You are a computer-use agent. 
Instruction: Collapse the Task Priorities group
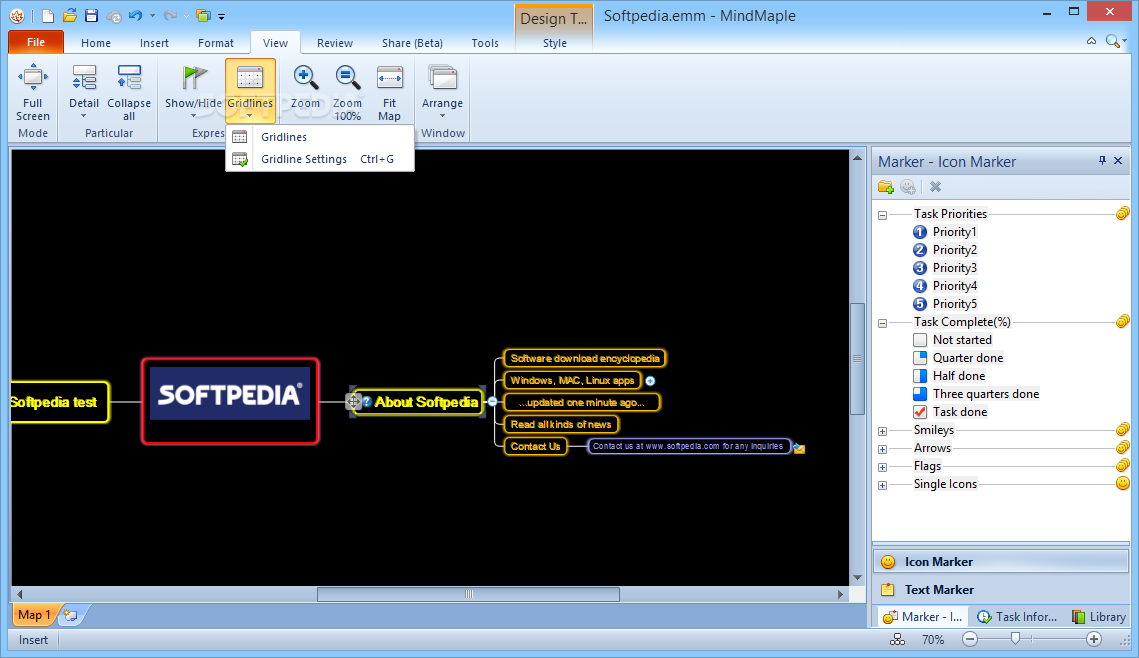(883, 215)
